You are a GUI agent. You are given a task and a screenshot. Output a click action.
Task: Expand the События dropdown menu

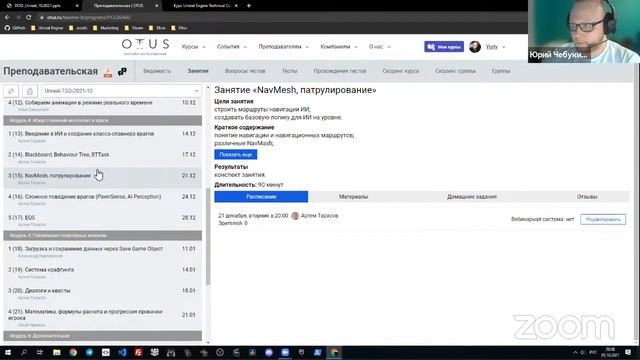point(232,47)
